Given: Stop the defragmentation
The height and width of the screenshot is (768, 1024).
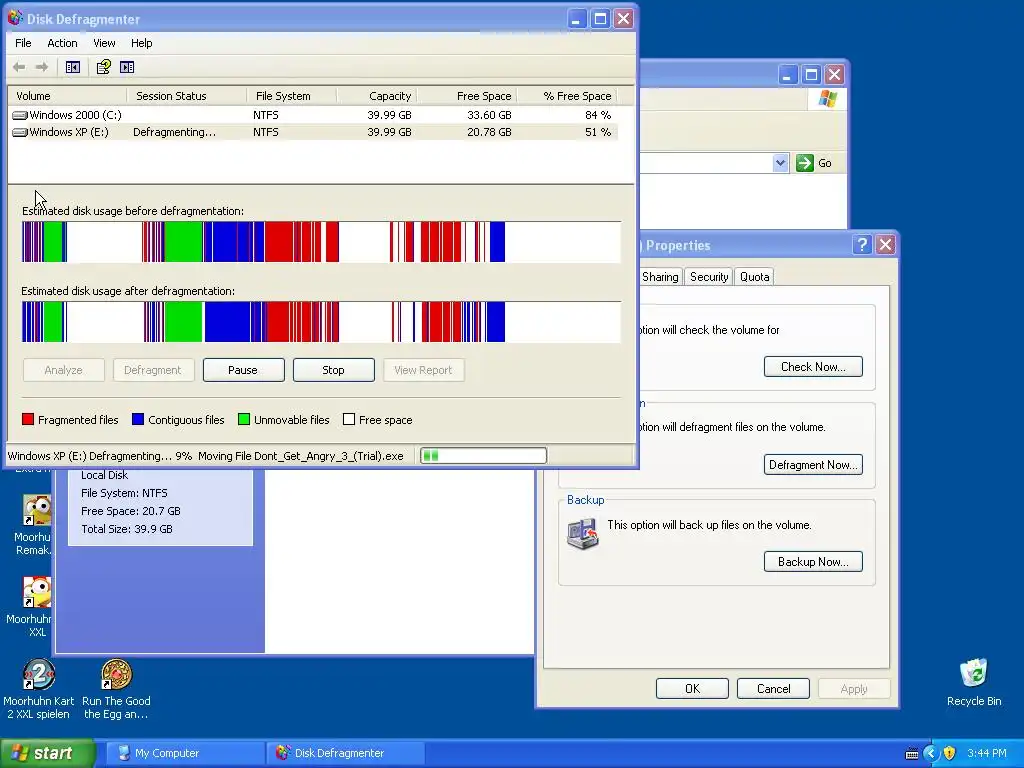Looking at the screenshot, I should tap(333, 370).
